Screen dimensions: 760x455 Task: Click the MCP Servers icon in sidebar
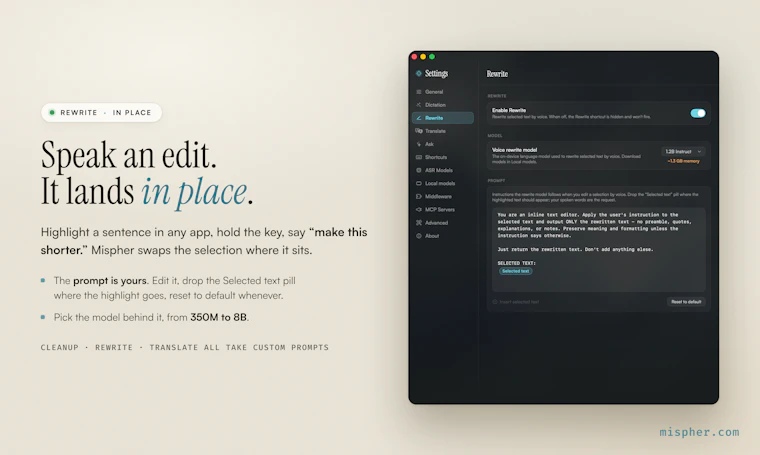point(419,209)
